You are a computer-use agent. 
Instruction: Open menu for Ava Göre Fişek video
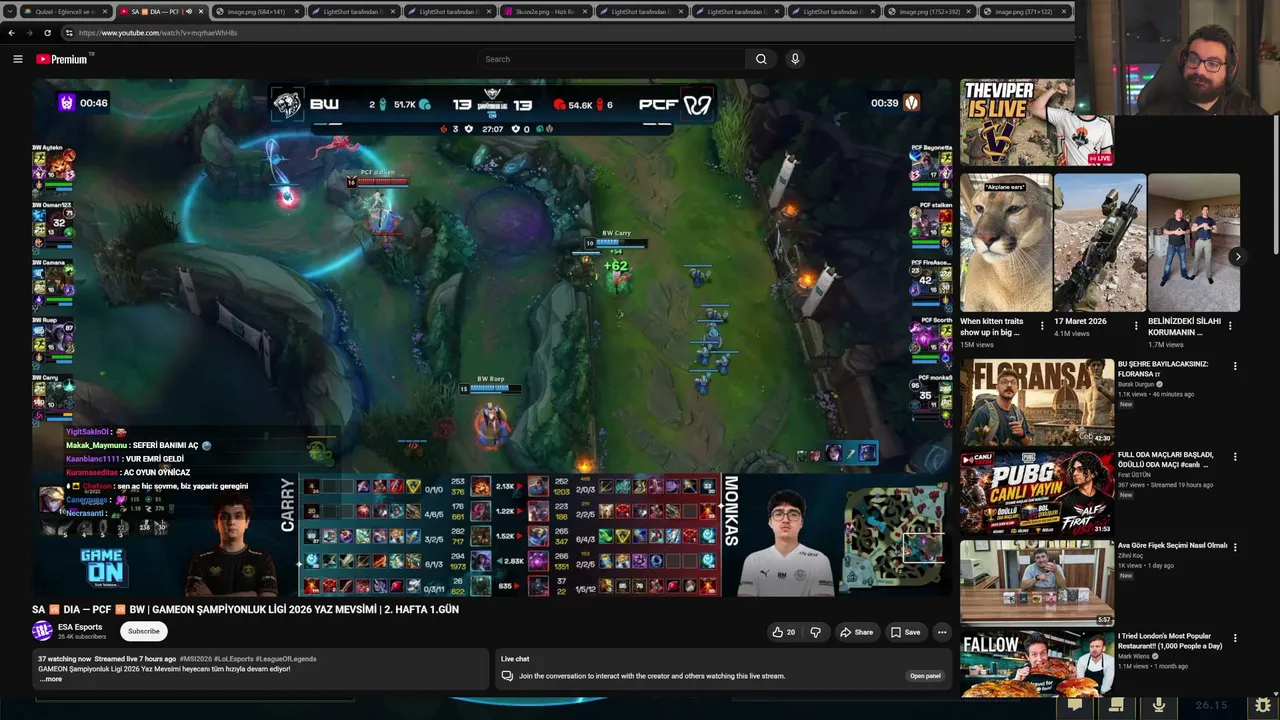(x=1235, y=548)
